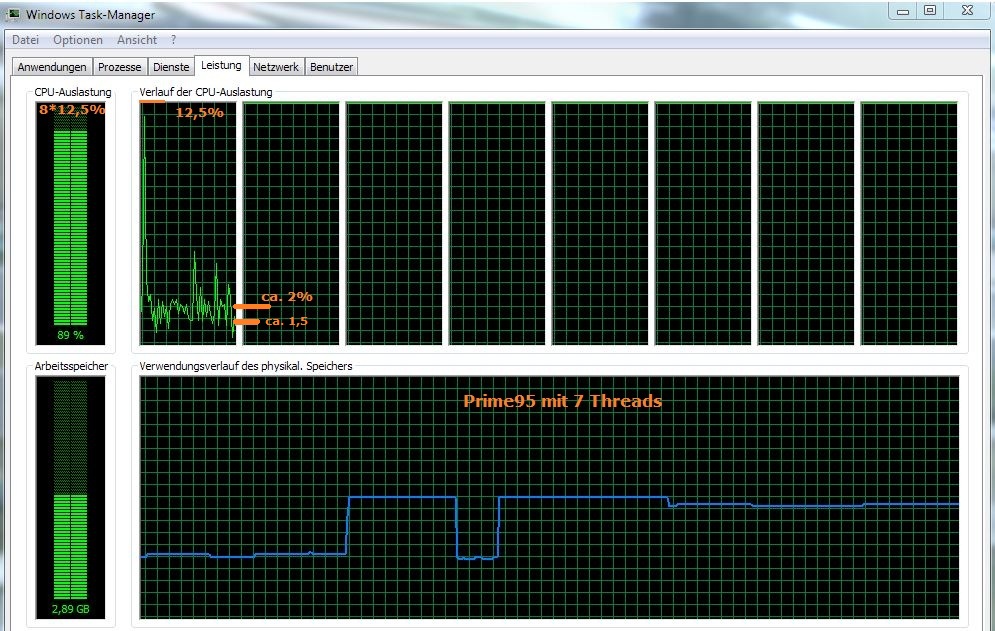Open the '?' help menu
995x631 pixels.
click(x=173, y=40)
